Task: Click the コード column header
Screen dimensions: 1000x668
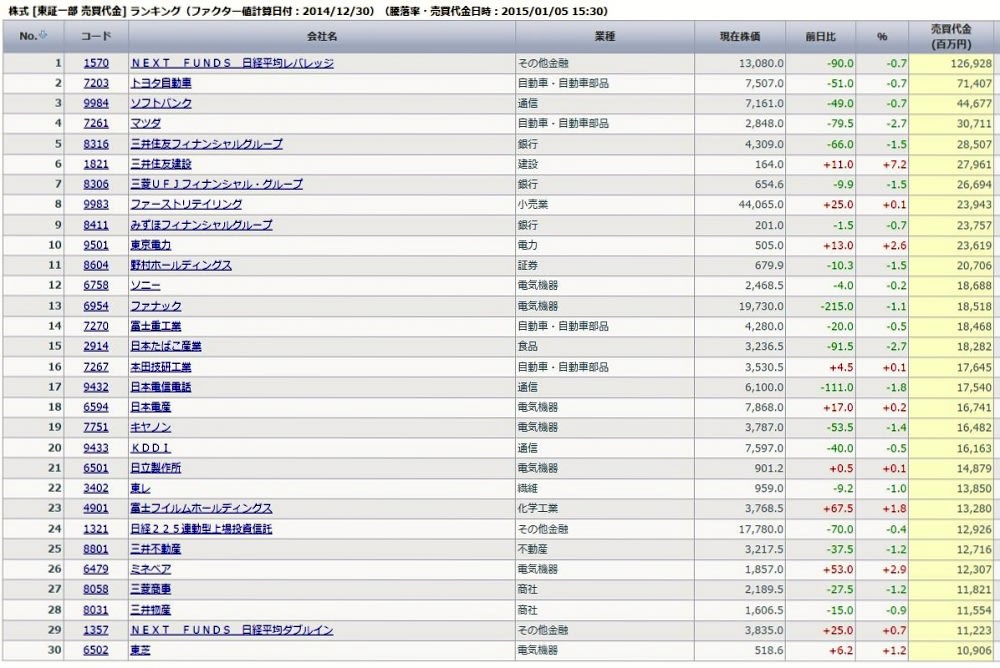Action: (x=96, y=36)
